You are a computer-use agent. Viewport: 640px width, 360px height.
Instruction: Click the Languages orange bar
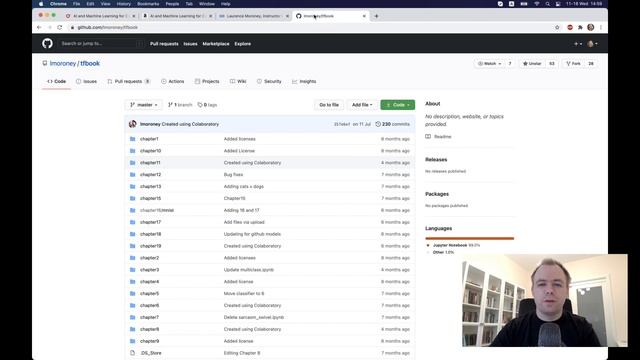click(x=469, y=238)
